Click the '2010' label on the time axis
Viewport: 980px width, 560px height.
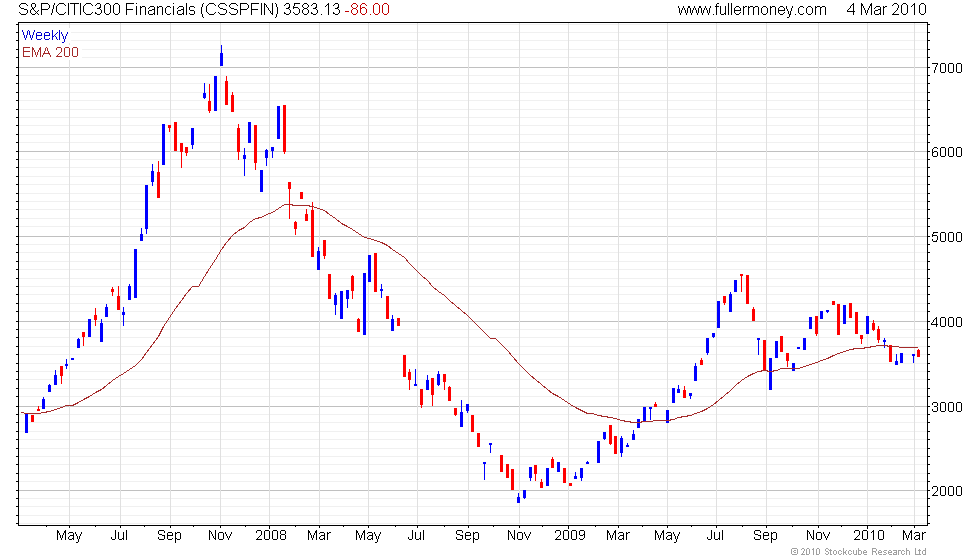(x=869, y=535)
